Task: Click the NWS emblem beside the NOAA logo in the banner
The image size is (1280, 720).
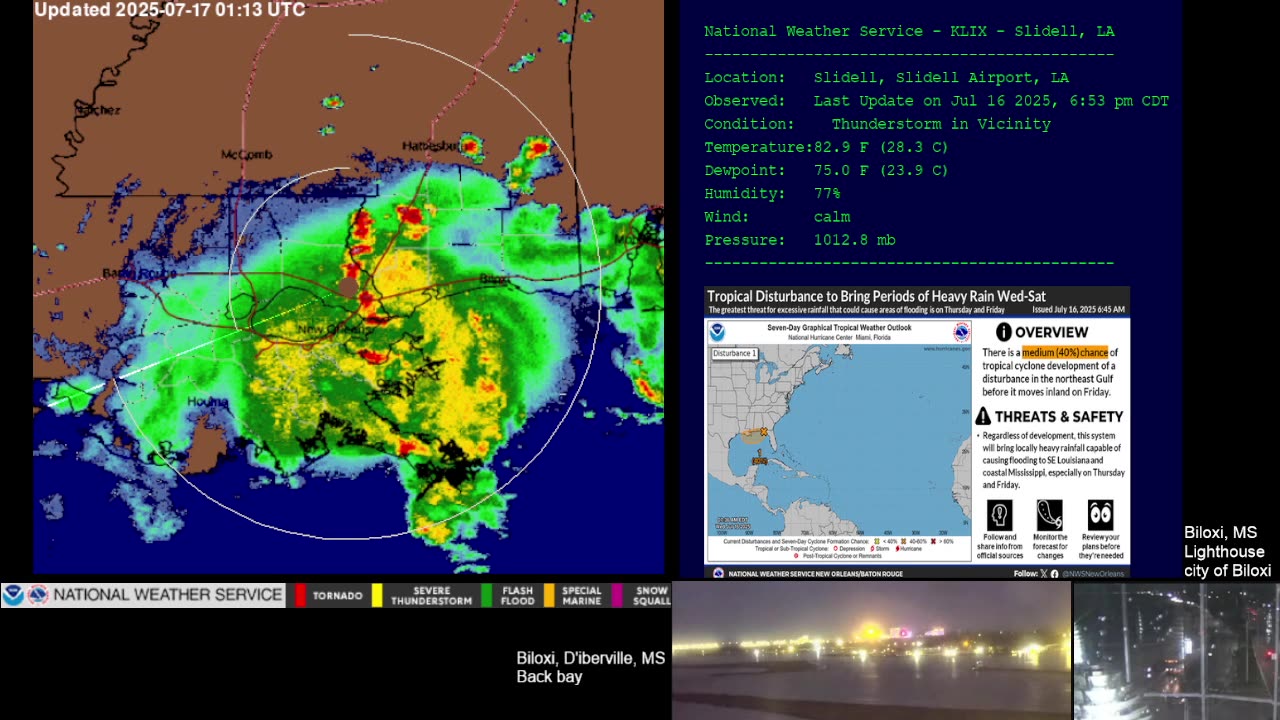Action: [x=38, y=595]
